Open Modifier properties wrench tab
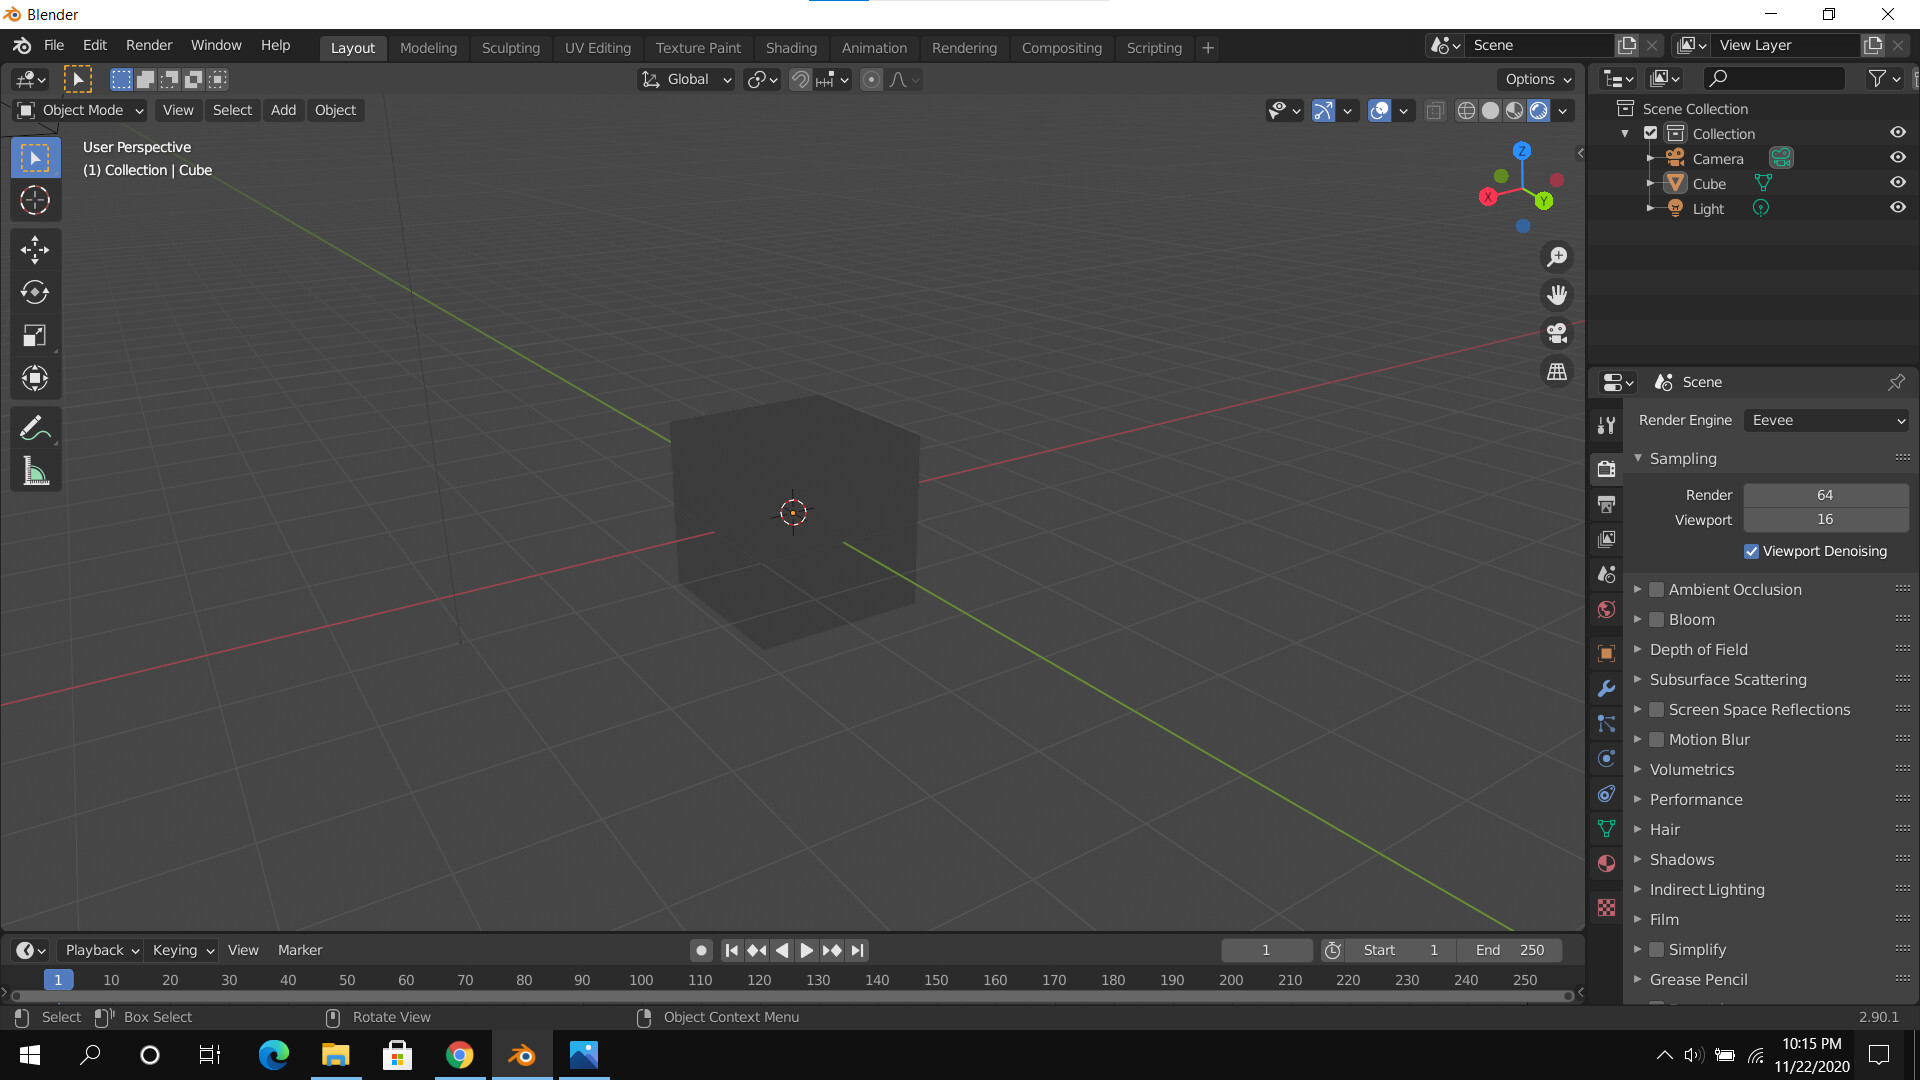 click(1606, 689)
